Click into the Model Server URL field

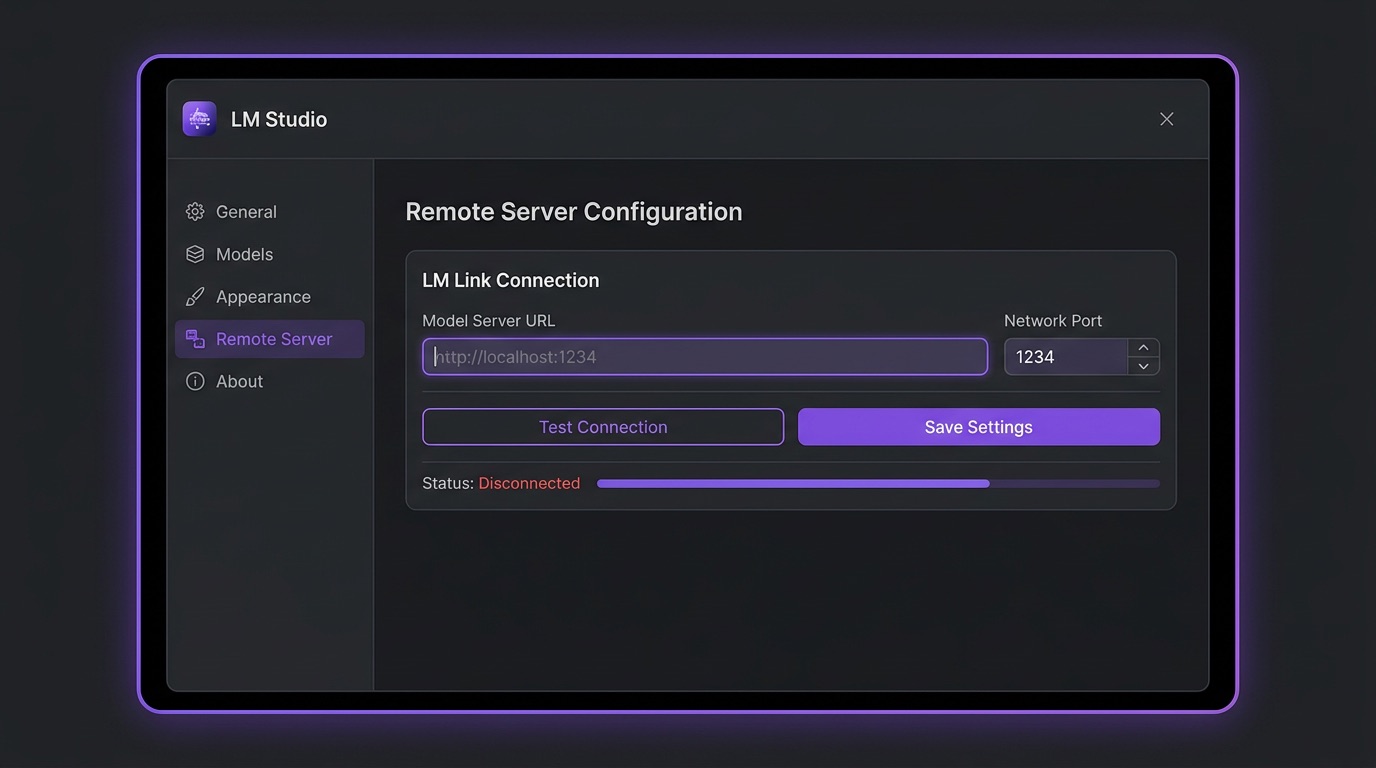coord(705,357)
